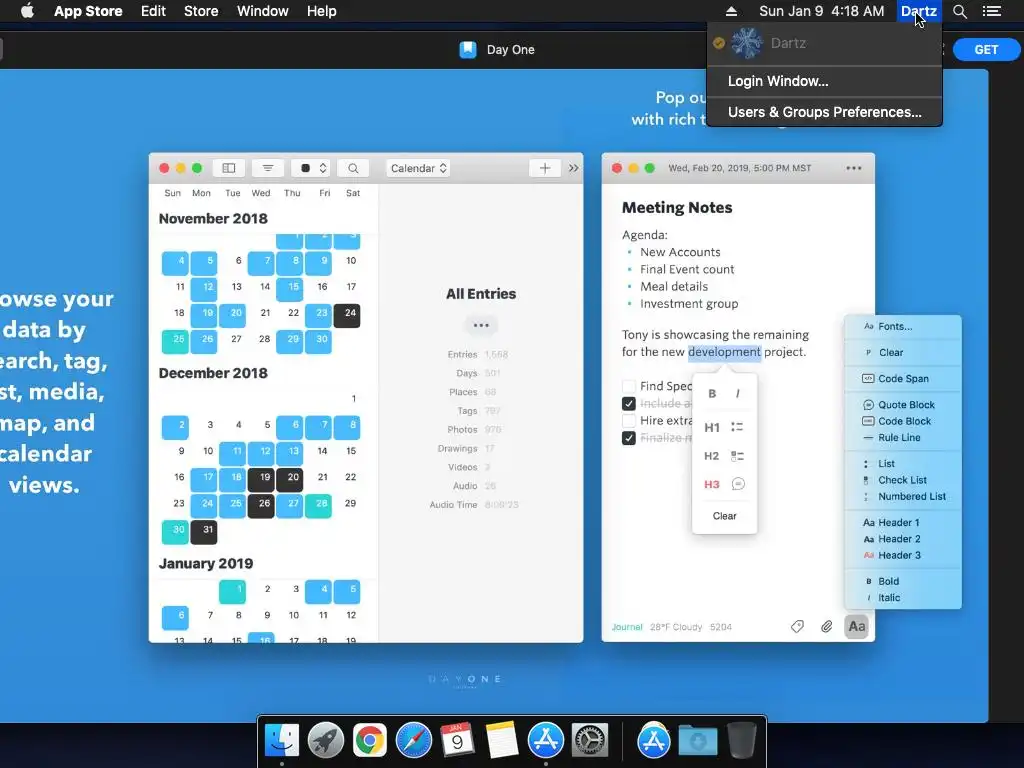This screenshot has width=1024, height=768.
Task: Choose Check List in format menu
Action: click(x=903, y=480)
